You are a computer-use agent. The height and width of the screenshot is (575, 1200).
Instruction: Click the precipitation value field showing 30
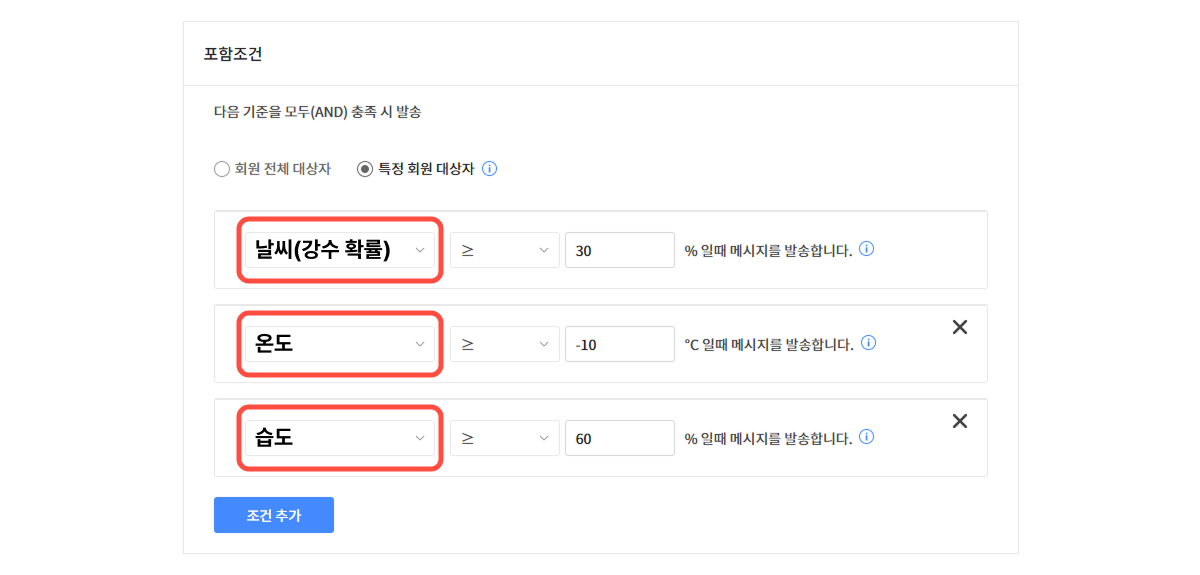coord(619,250)
